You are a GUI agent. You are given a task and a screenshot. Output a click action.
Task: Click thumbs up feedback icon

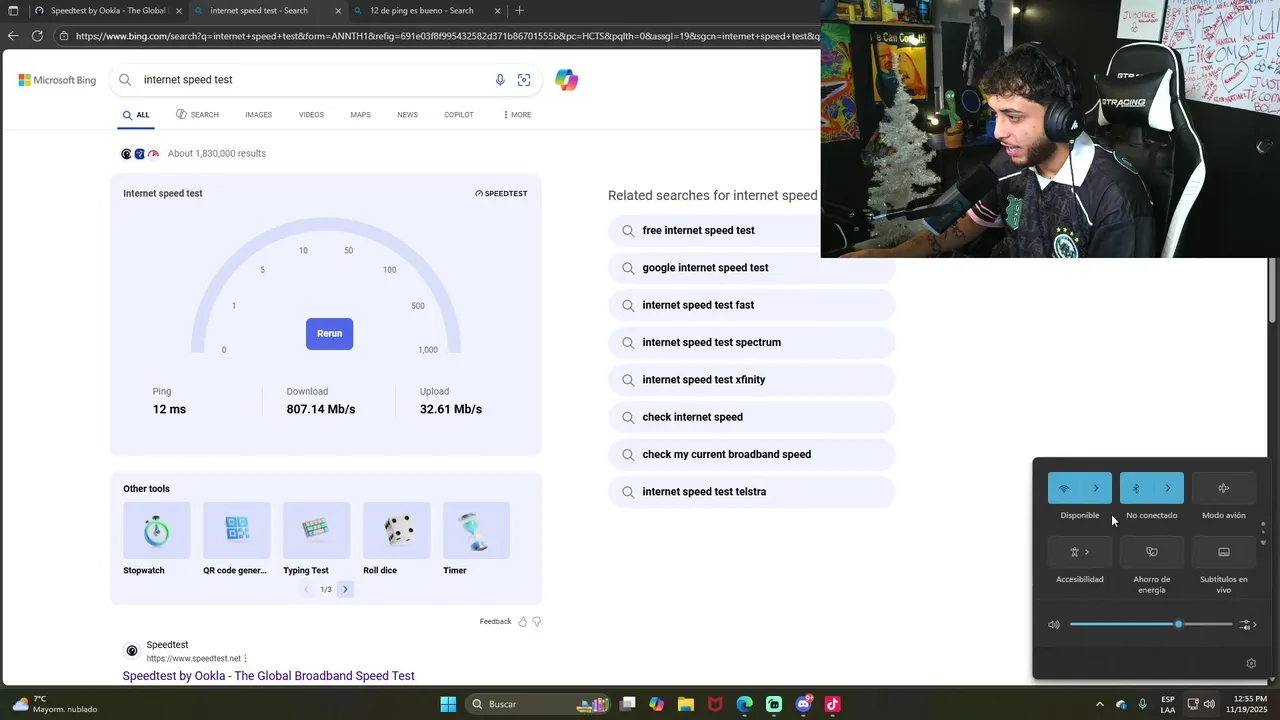(x=522, y=622)
